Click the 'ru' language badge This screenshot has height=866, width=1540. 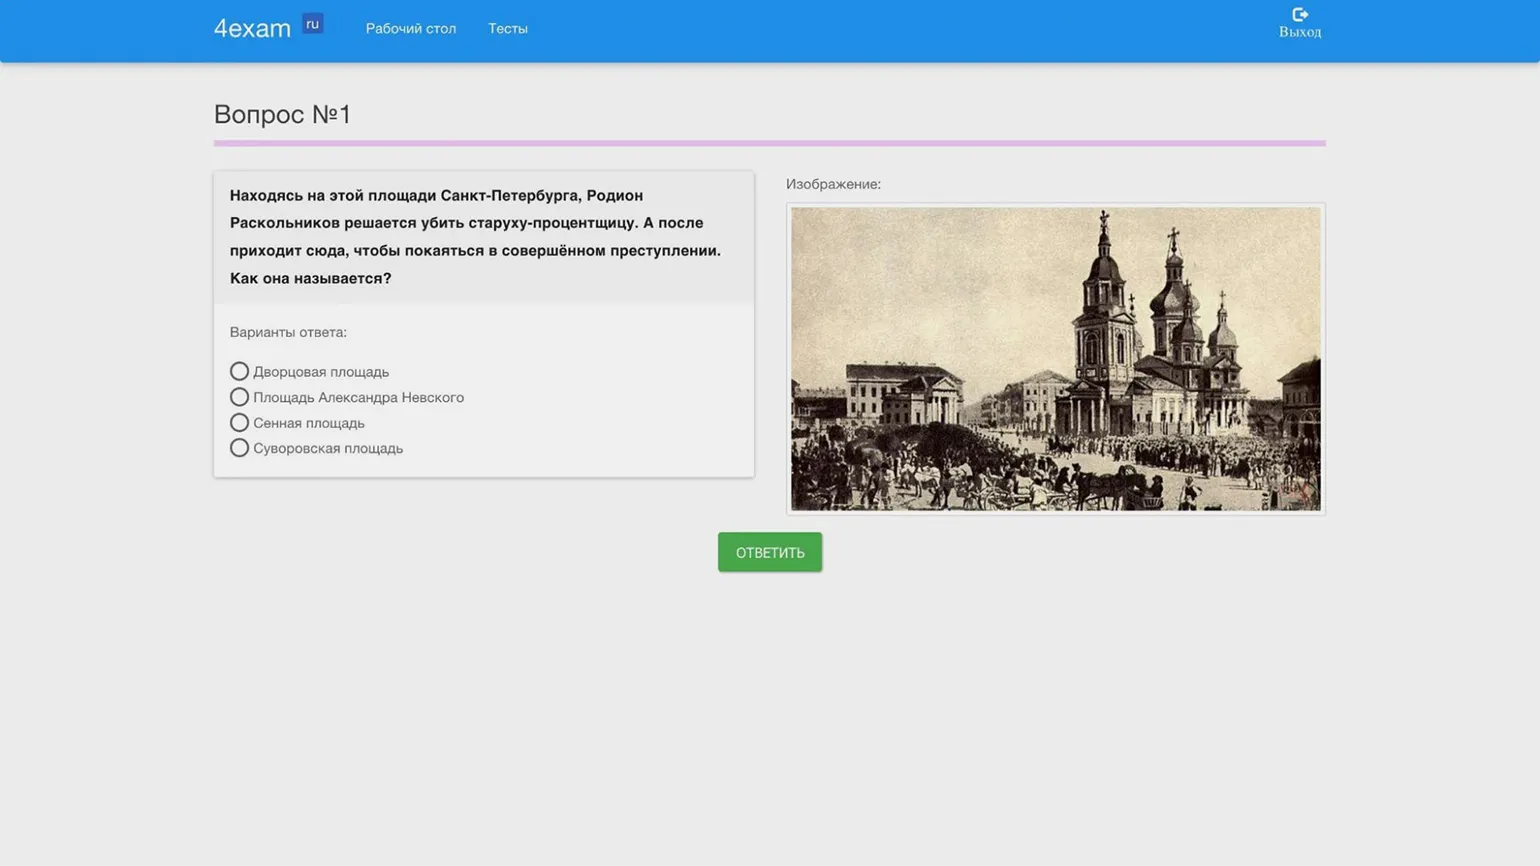click(x=312, y=24)
